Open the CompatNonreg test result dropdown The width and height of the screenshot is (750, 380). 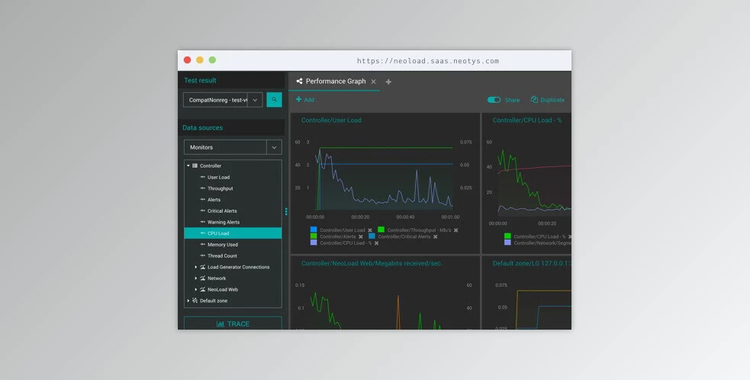click(x=255, y=100)
